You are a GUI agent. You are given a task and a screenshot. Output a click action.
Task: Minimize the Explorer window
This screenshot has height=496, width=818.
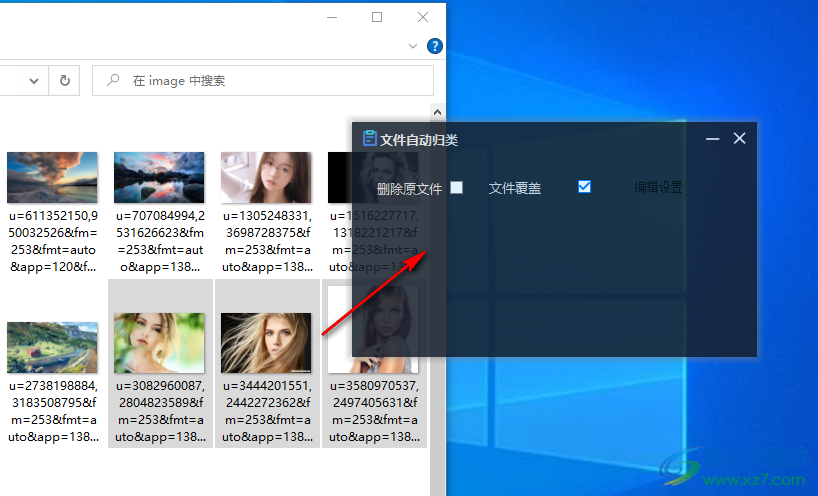click(332, 17)
